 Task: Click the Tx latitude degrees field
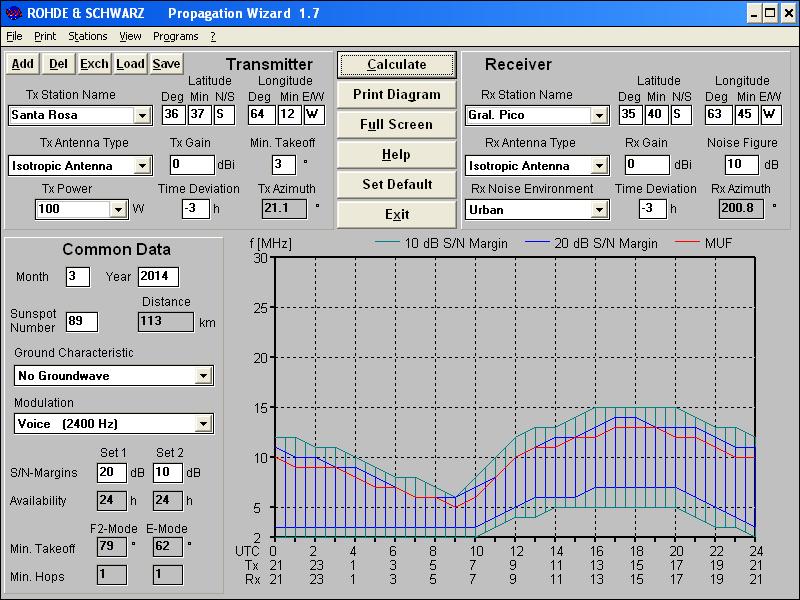point(173,114)
